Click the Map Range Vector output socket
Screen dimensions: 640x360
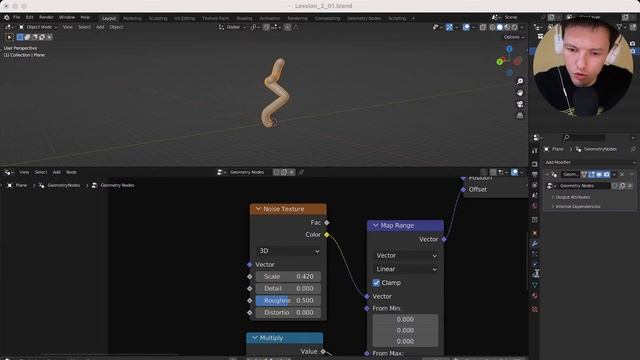(444, 239)
